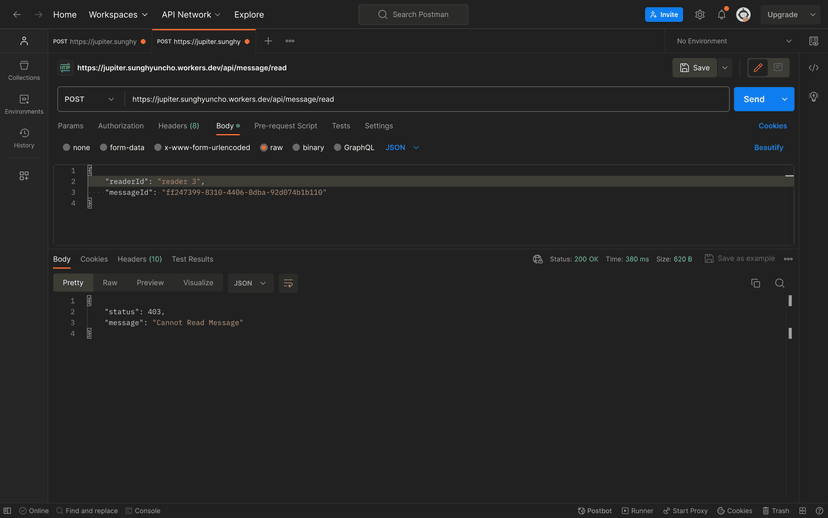This screenshot has height=518, width=828.
Task: Open the notifications bell
Action: tap(722, 15)
